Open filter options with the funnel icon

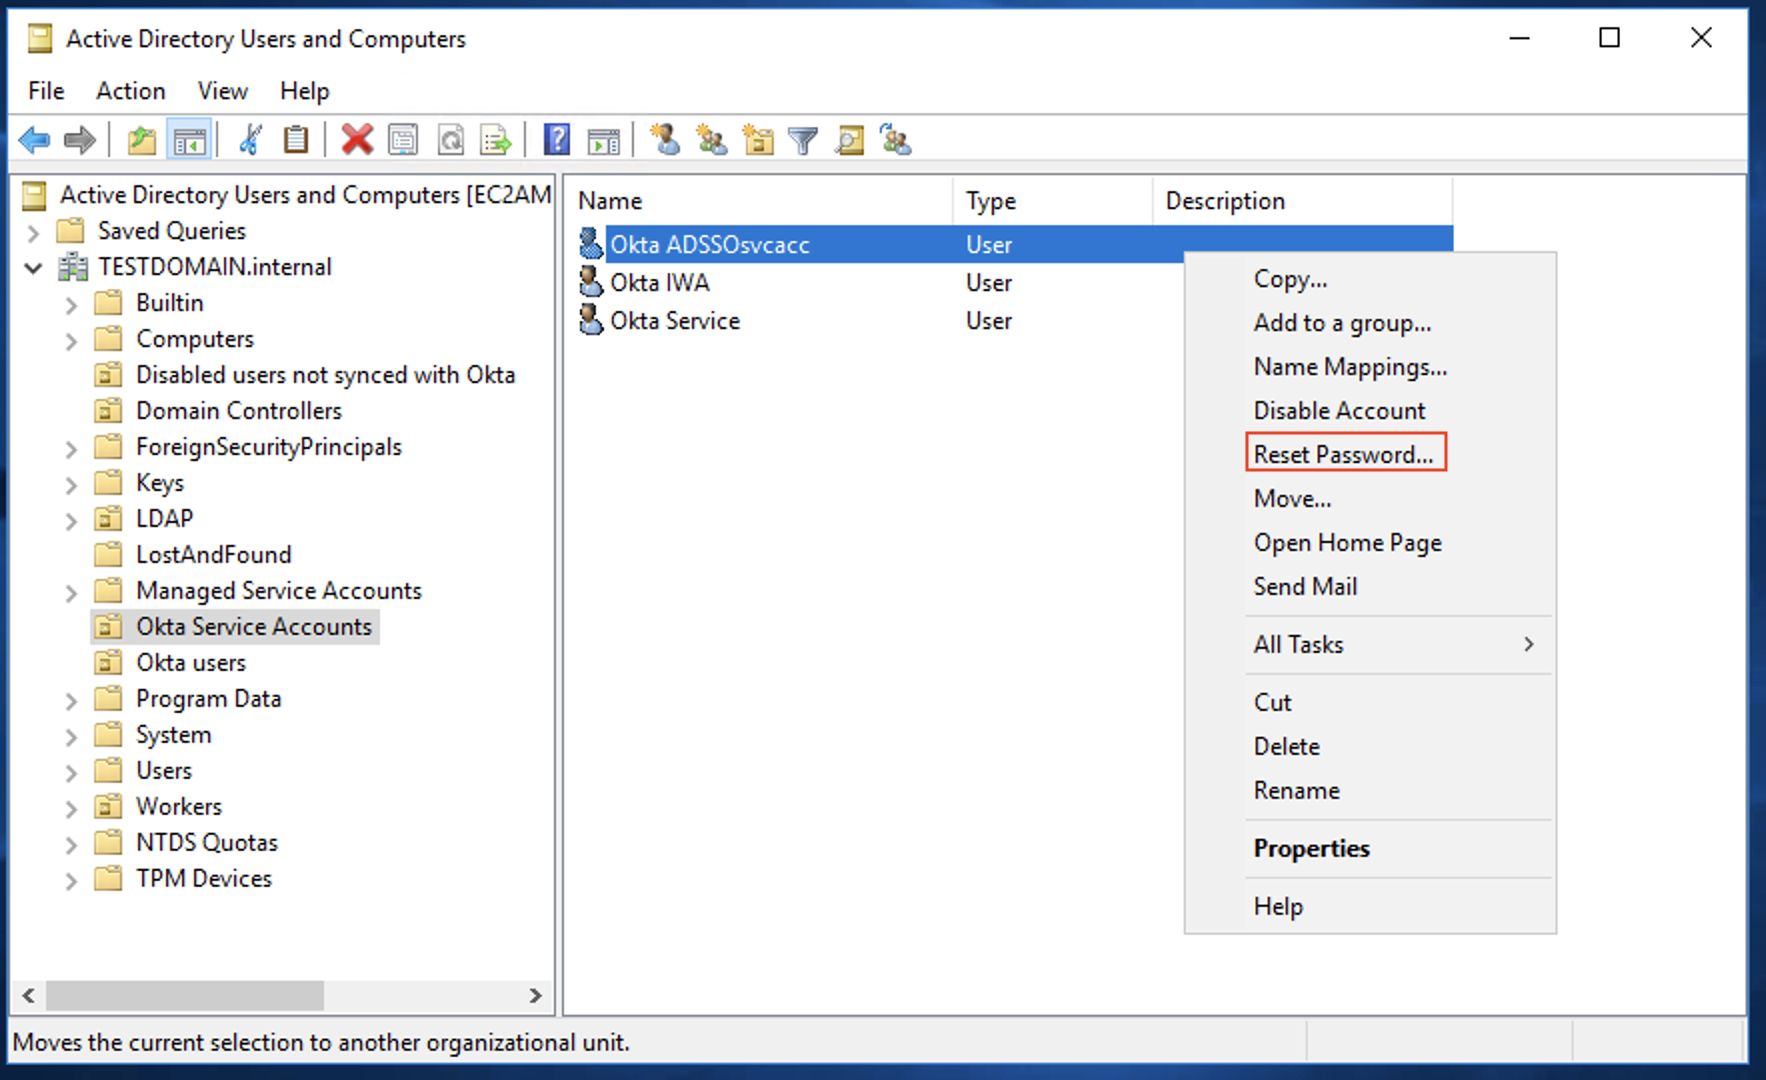(803, 141)
